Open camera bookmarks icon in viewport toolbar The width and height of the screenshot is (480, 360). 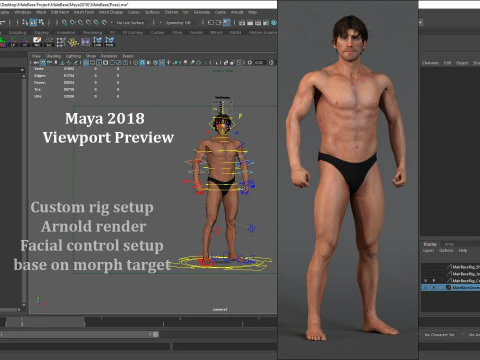56,62
